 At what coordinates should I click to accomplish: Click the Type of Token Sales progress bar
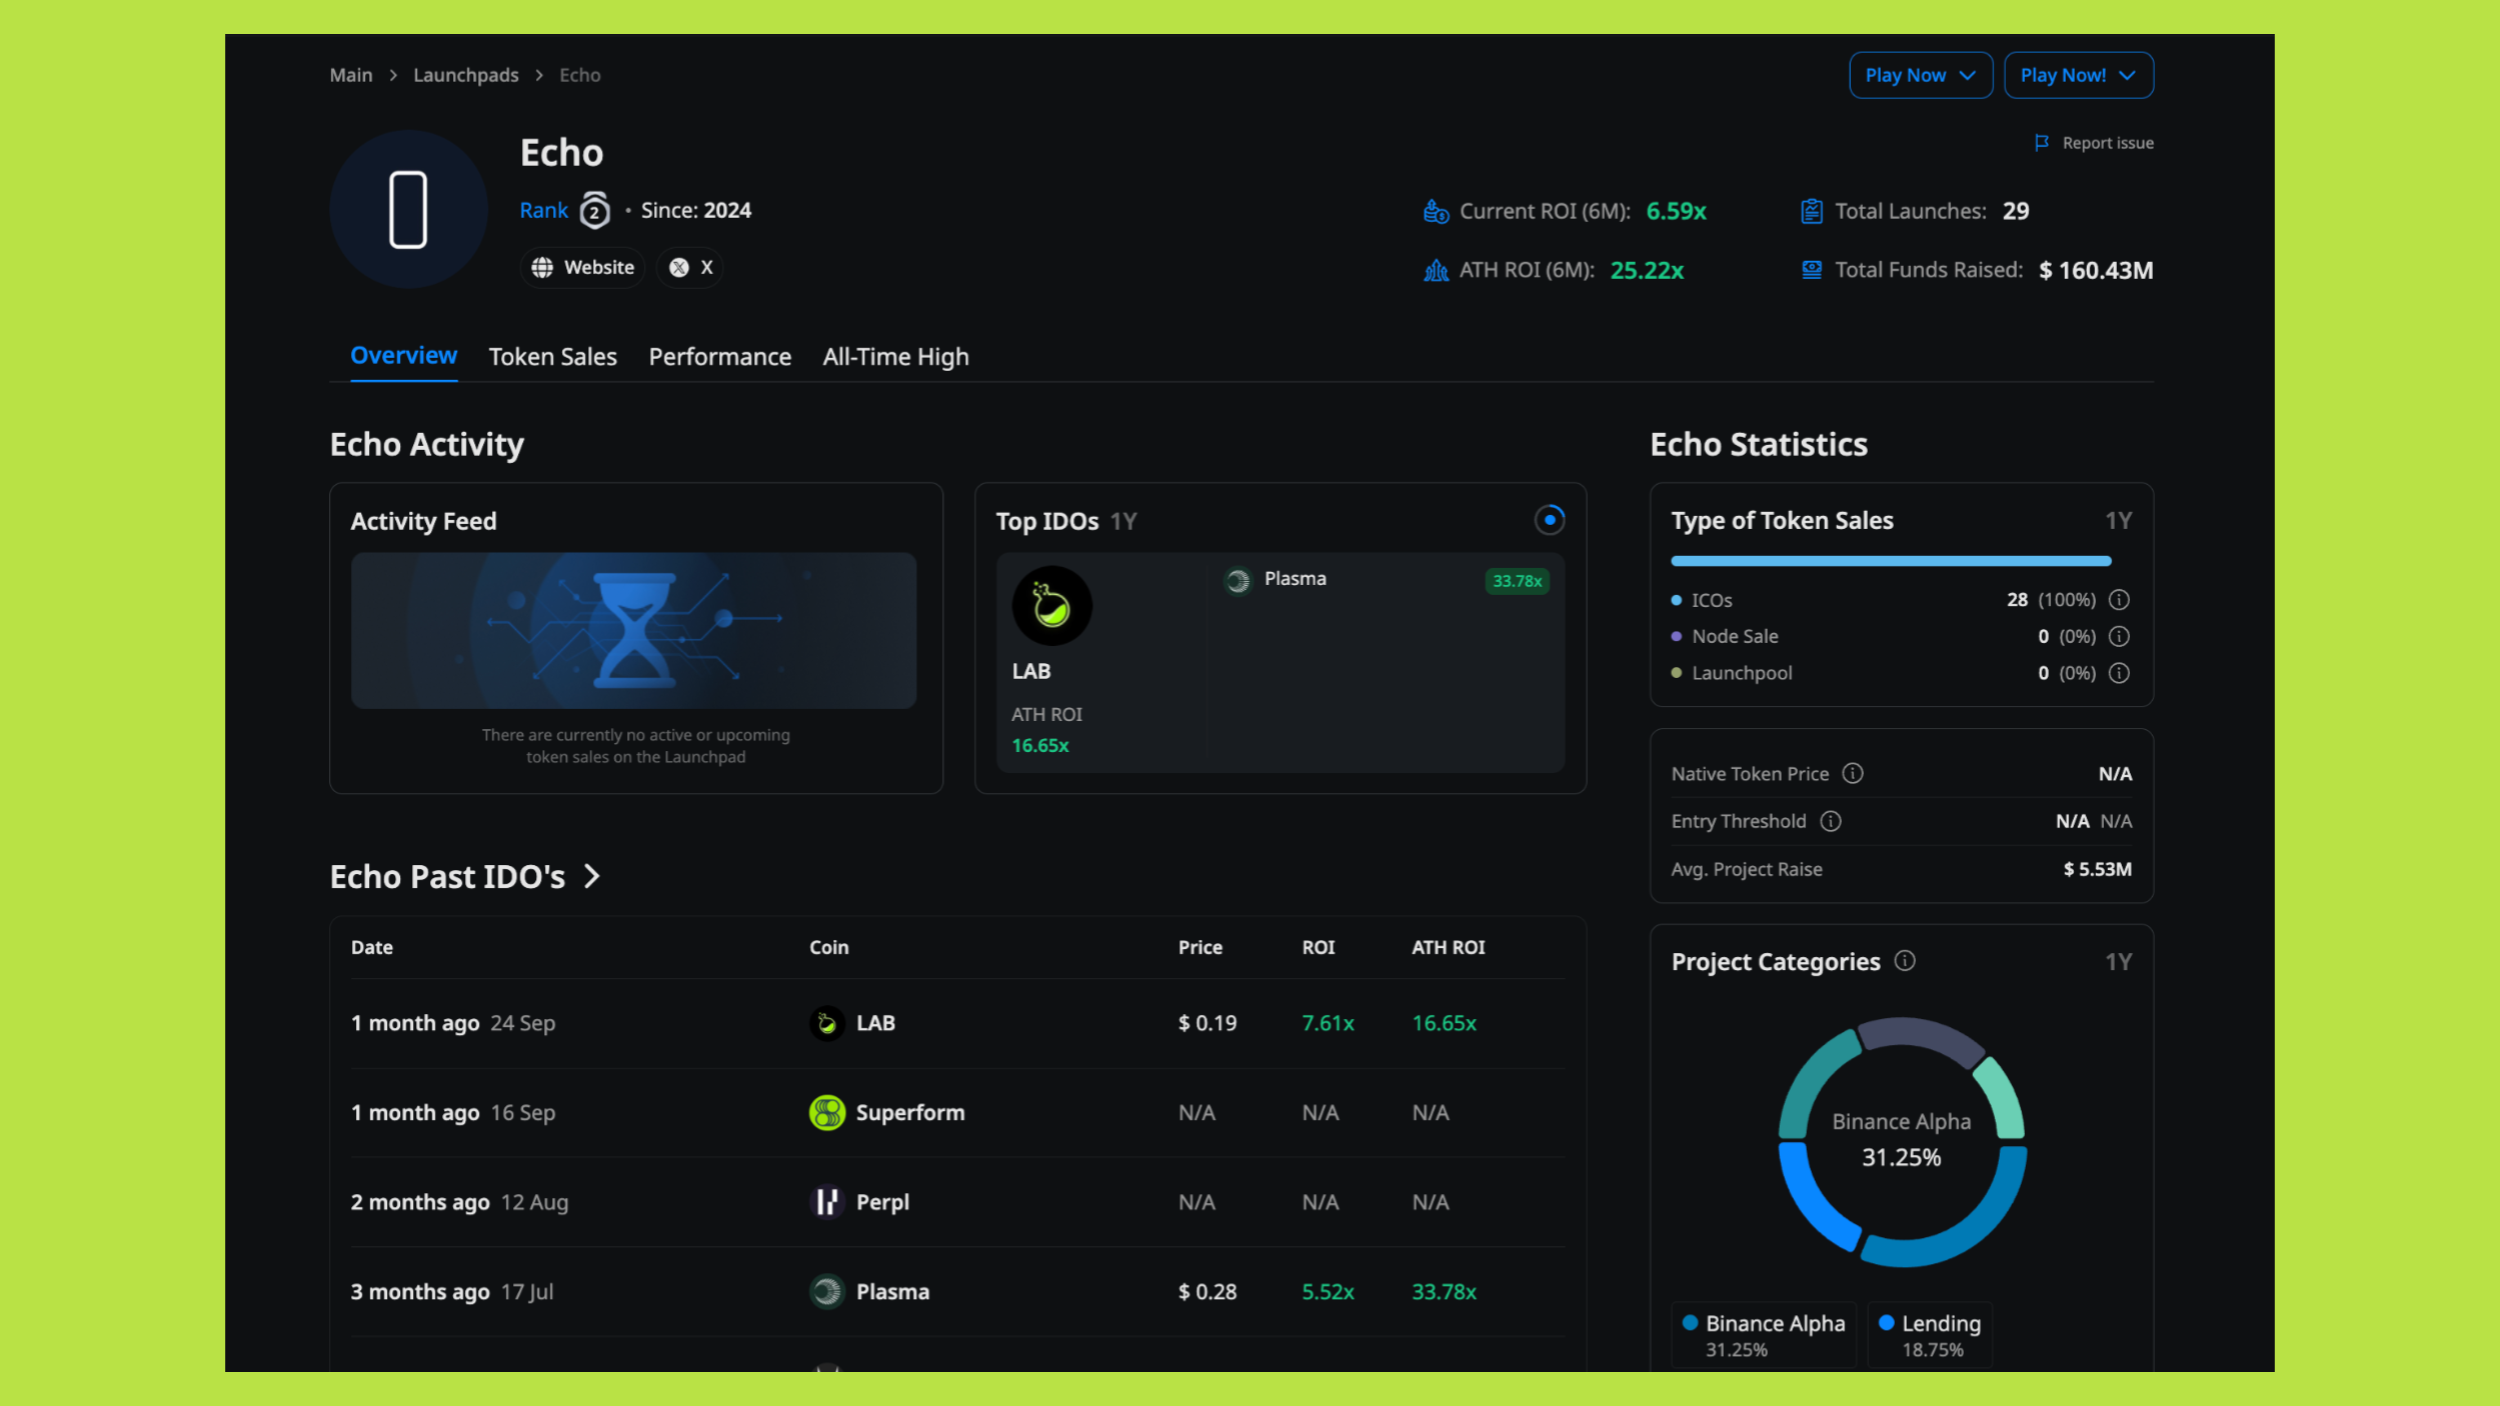(1890, 561)
